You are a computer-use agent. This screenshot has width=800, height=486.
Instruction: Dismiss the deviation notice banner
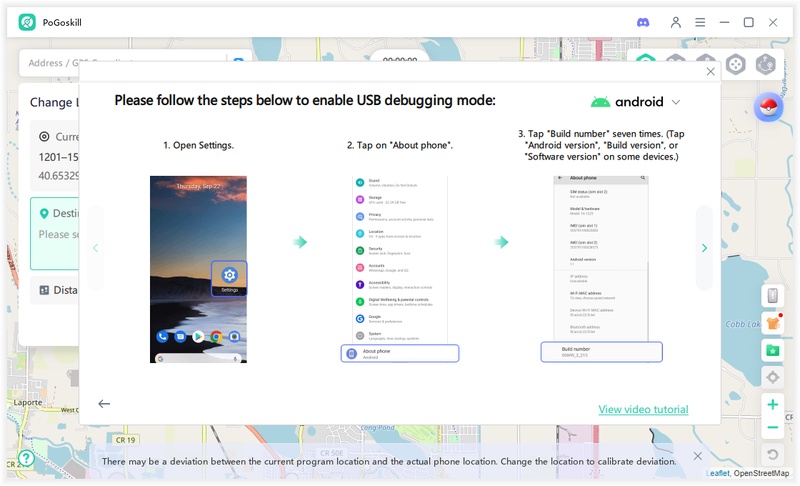point(697,456)
